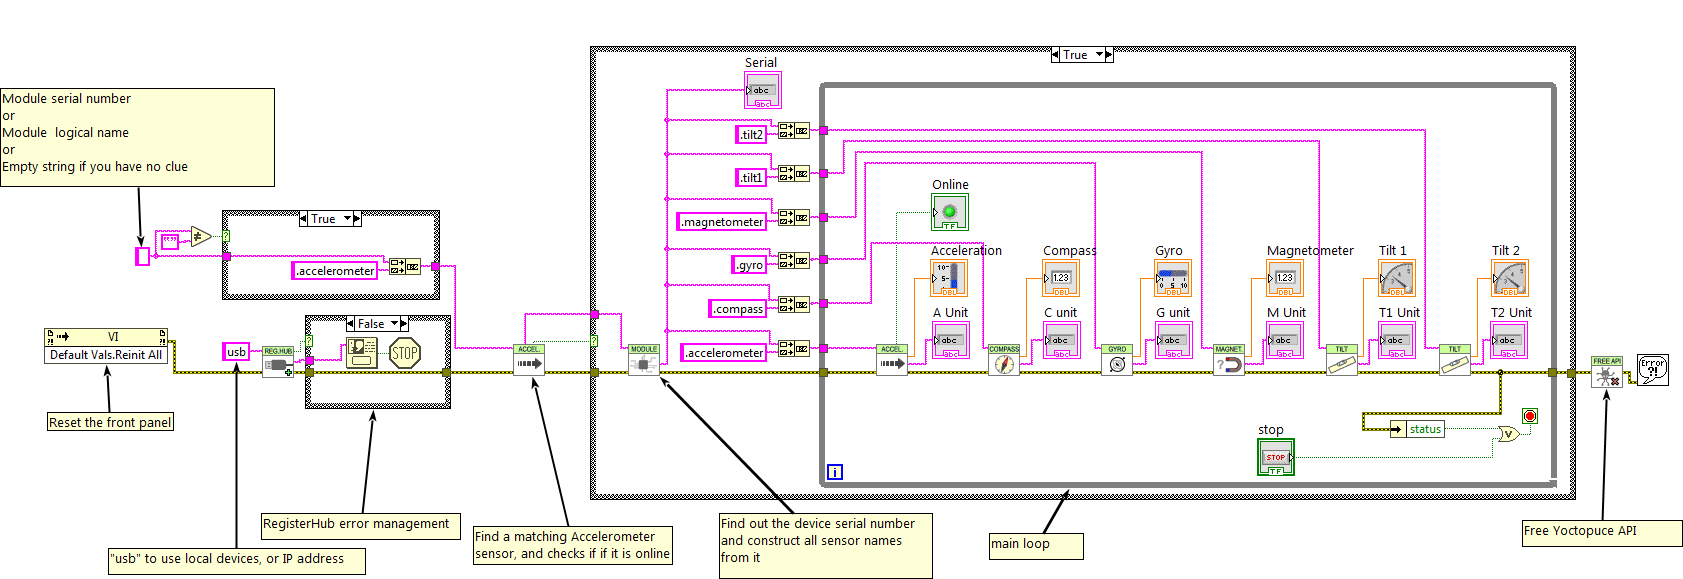Select the FREE API VI icon
Viewport: 1683px width, 579px height.
[x=1607, y=372]
